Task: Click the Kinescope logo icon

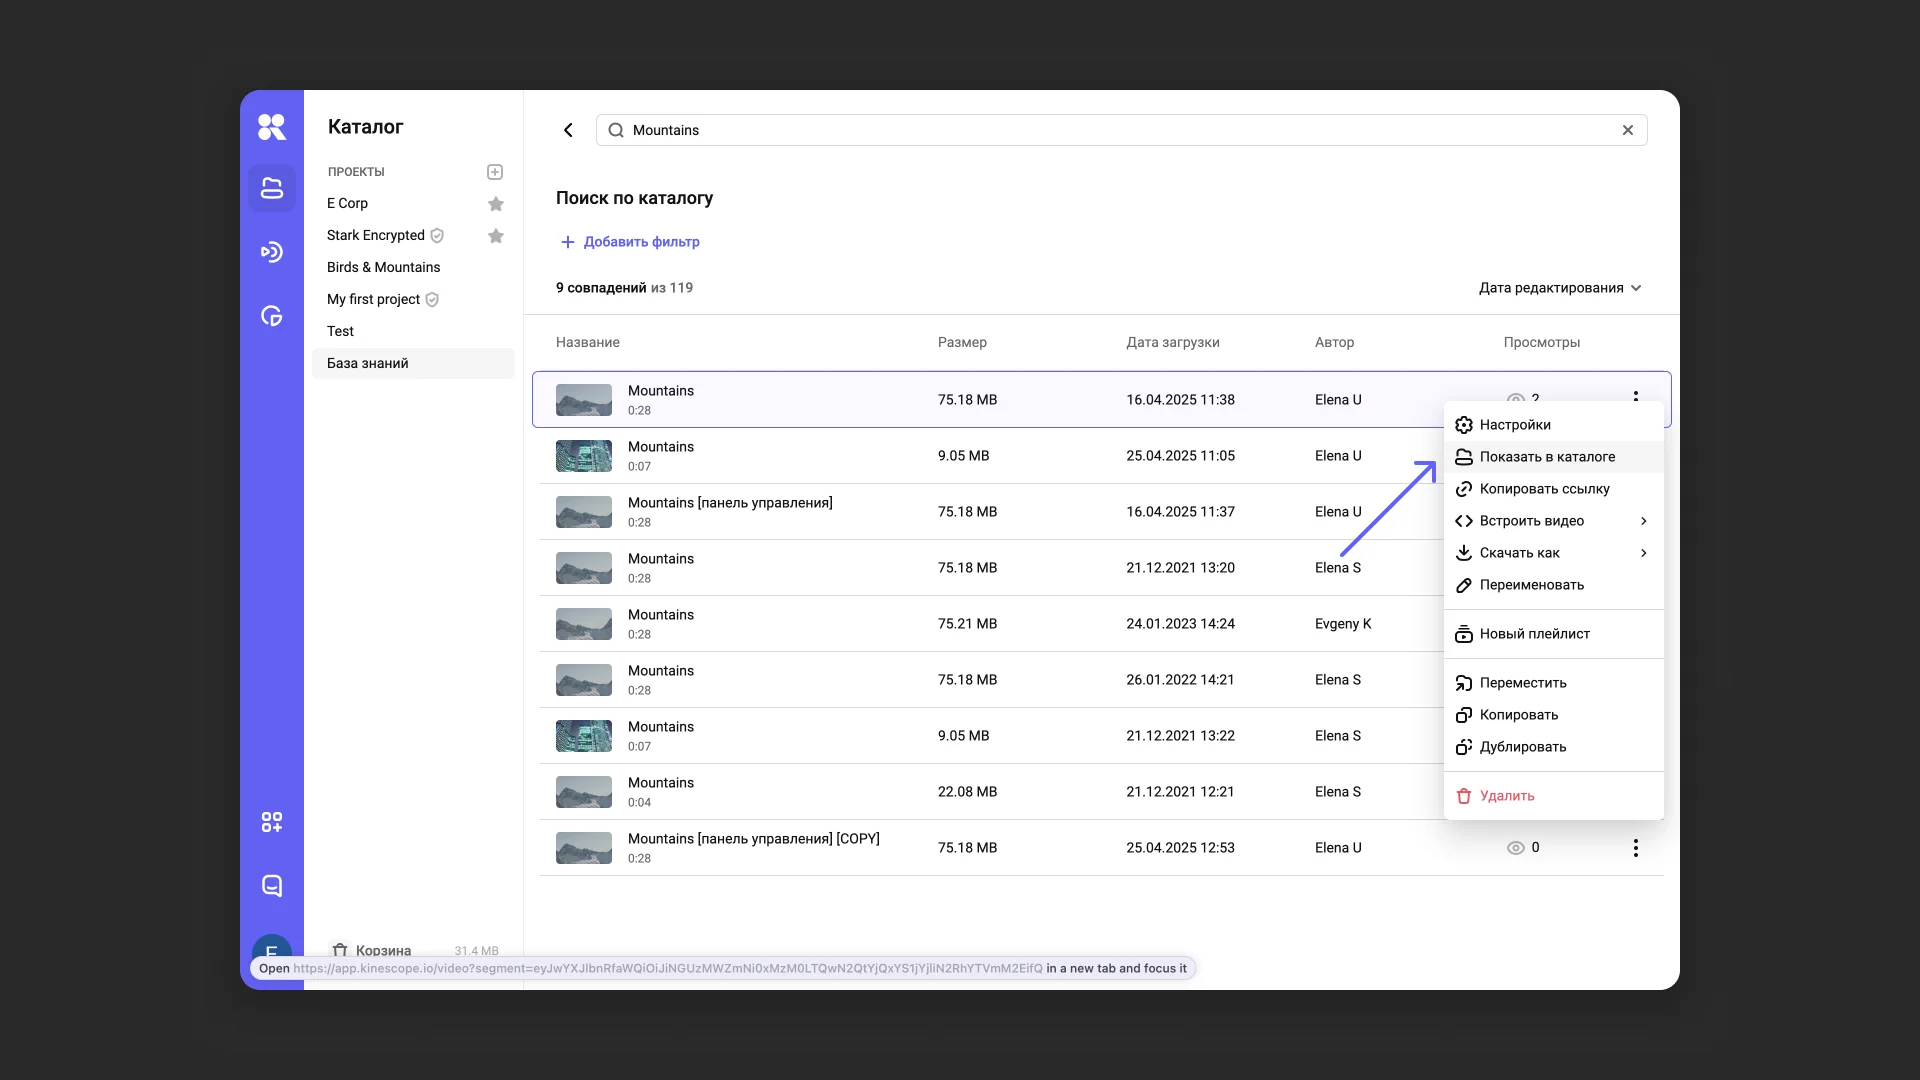Action: click(271, 127)
